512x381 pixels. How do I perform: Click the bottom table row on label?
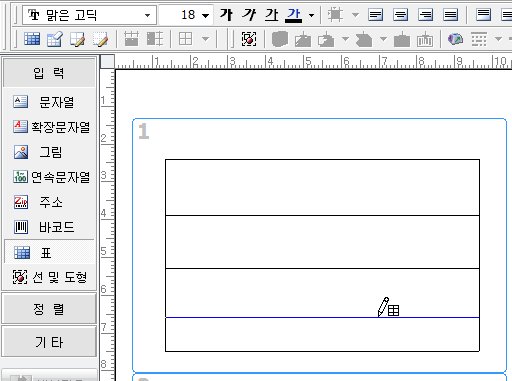coord(322,334)
